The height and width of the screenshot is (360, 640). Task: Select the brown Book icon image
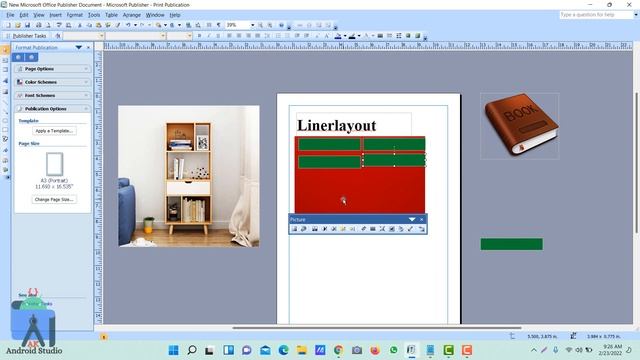coord(520,125)
